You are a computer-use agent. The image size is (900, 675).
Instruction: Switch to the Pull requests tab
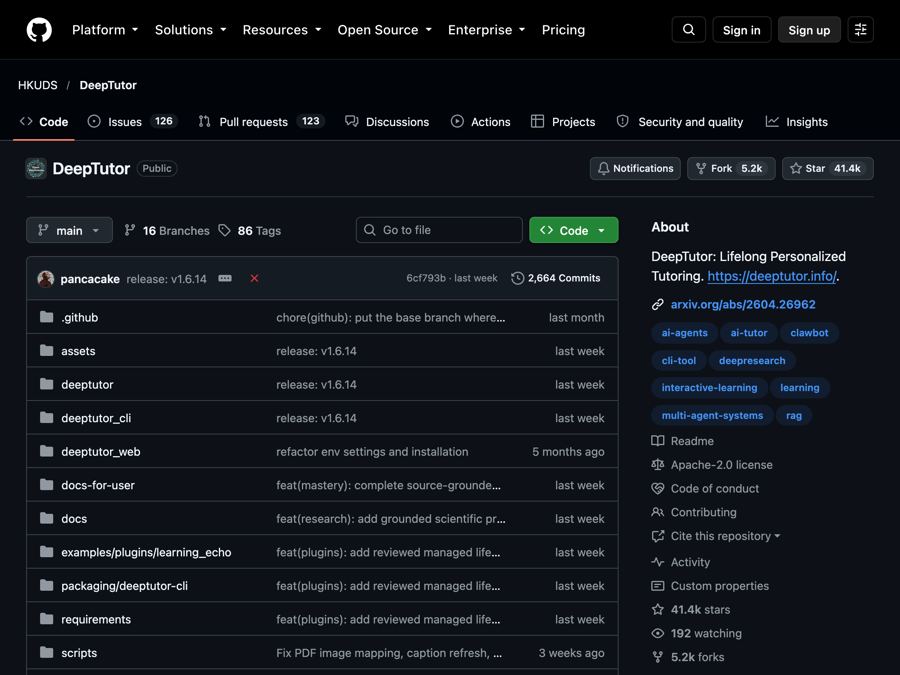click(x=261, y=122)
